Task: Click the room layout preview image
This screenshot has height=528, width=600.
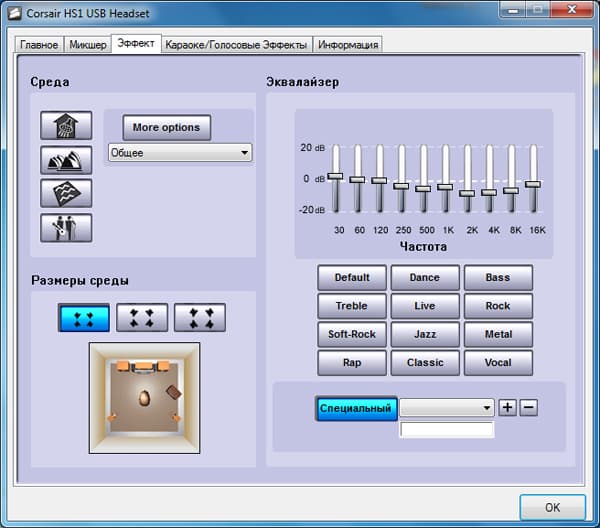Action: pos(144,398)
